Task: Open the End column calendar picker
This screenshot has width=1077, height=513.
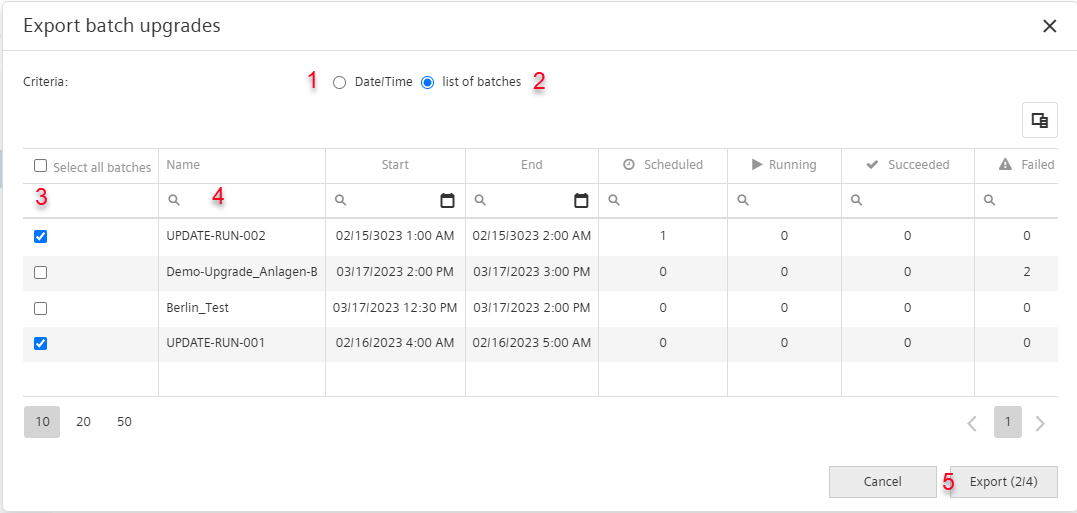Action: coord(581,201)
